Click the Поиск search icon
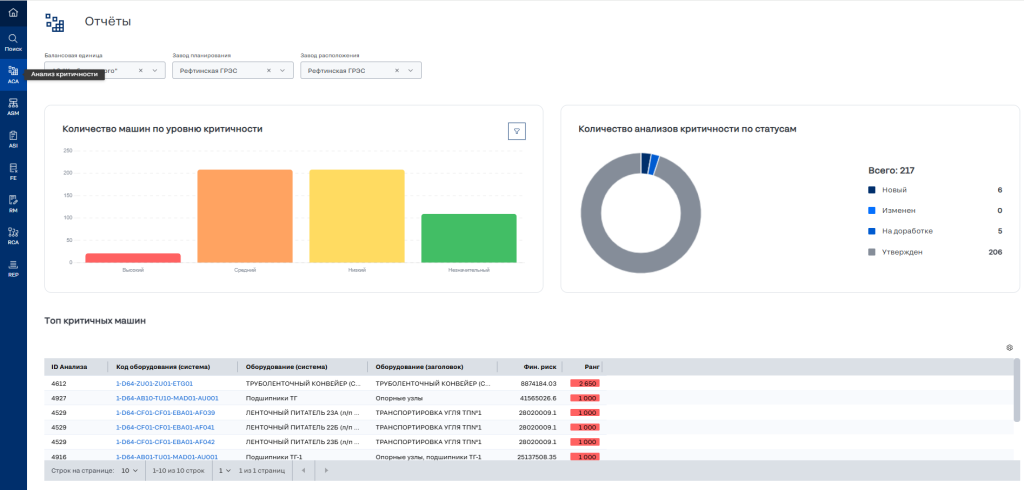This screenshot has height=490, width=1024. (13, 41)
